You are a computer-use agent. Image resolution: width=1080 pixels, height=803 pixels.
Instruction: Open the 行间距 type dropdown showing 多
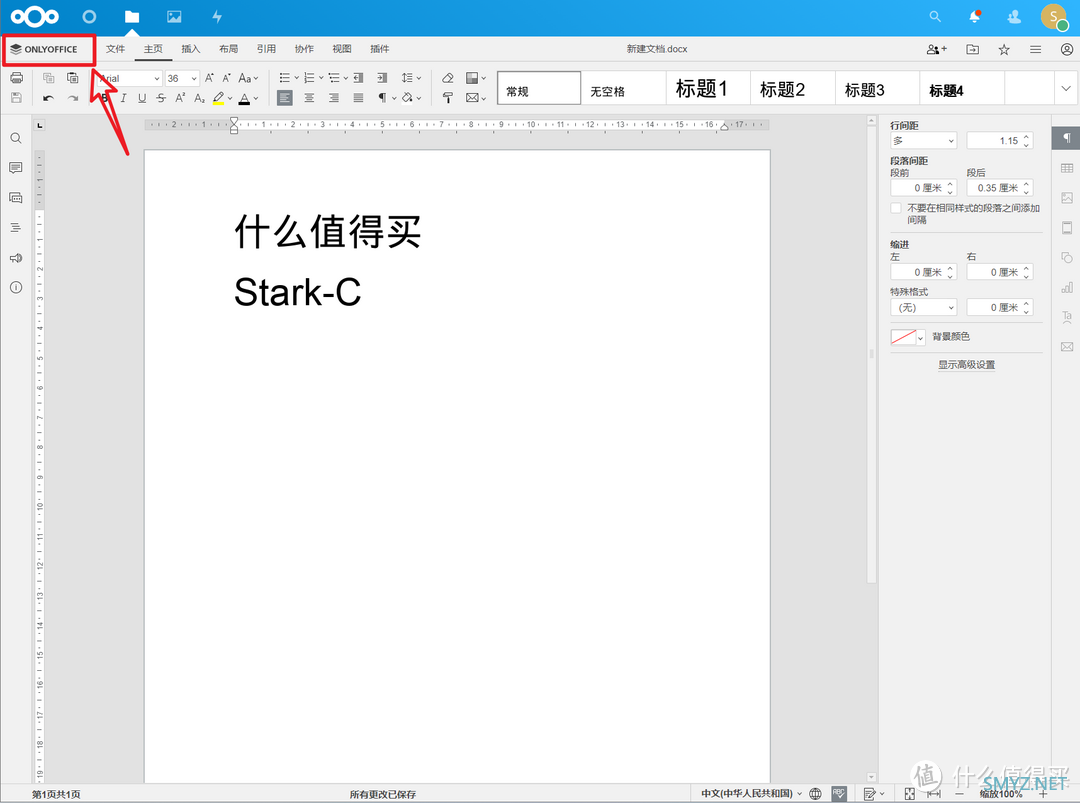tap(924, 140)
